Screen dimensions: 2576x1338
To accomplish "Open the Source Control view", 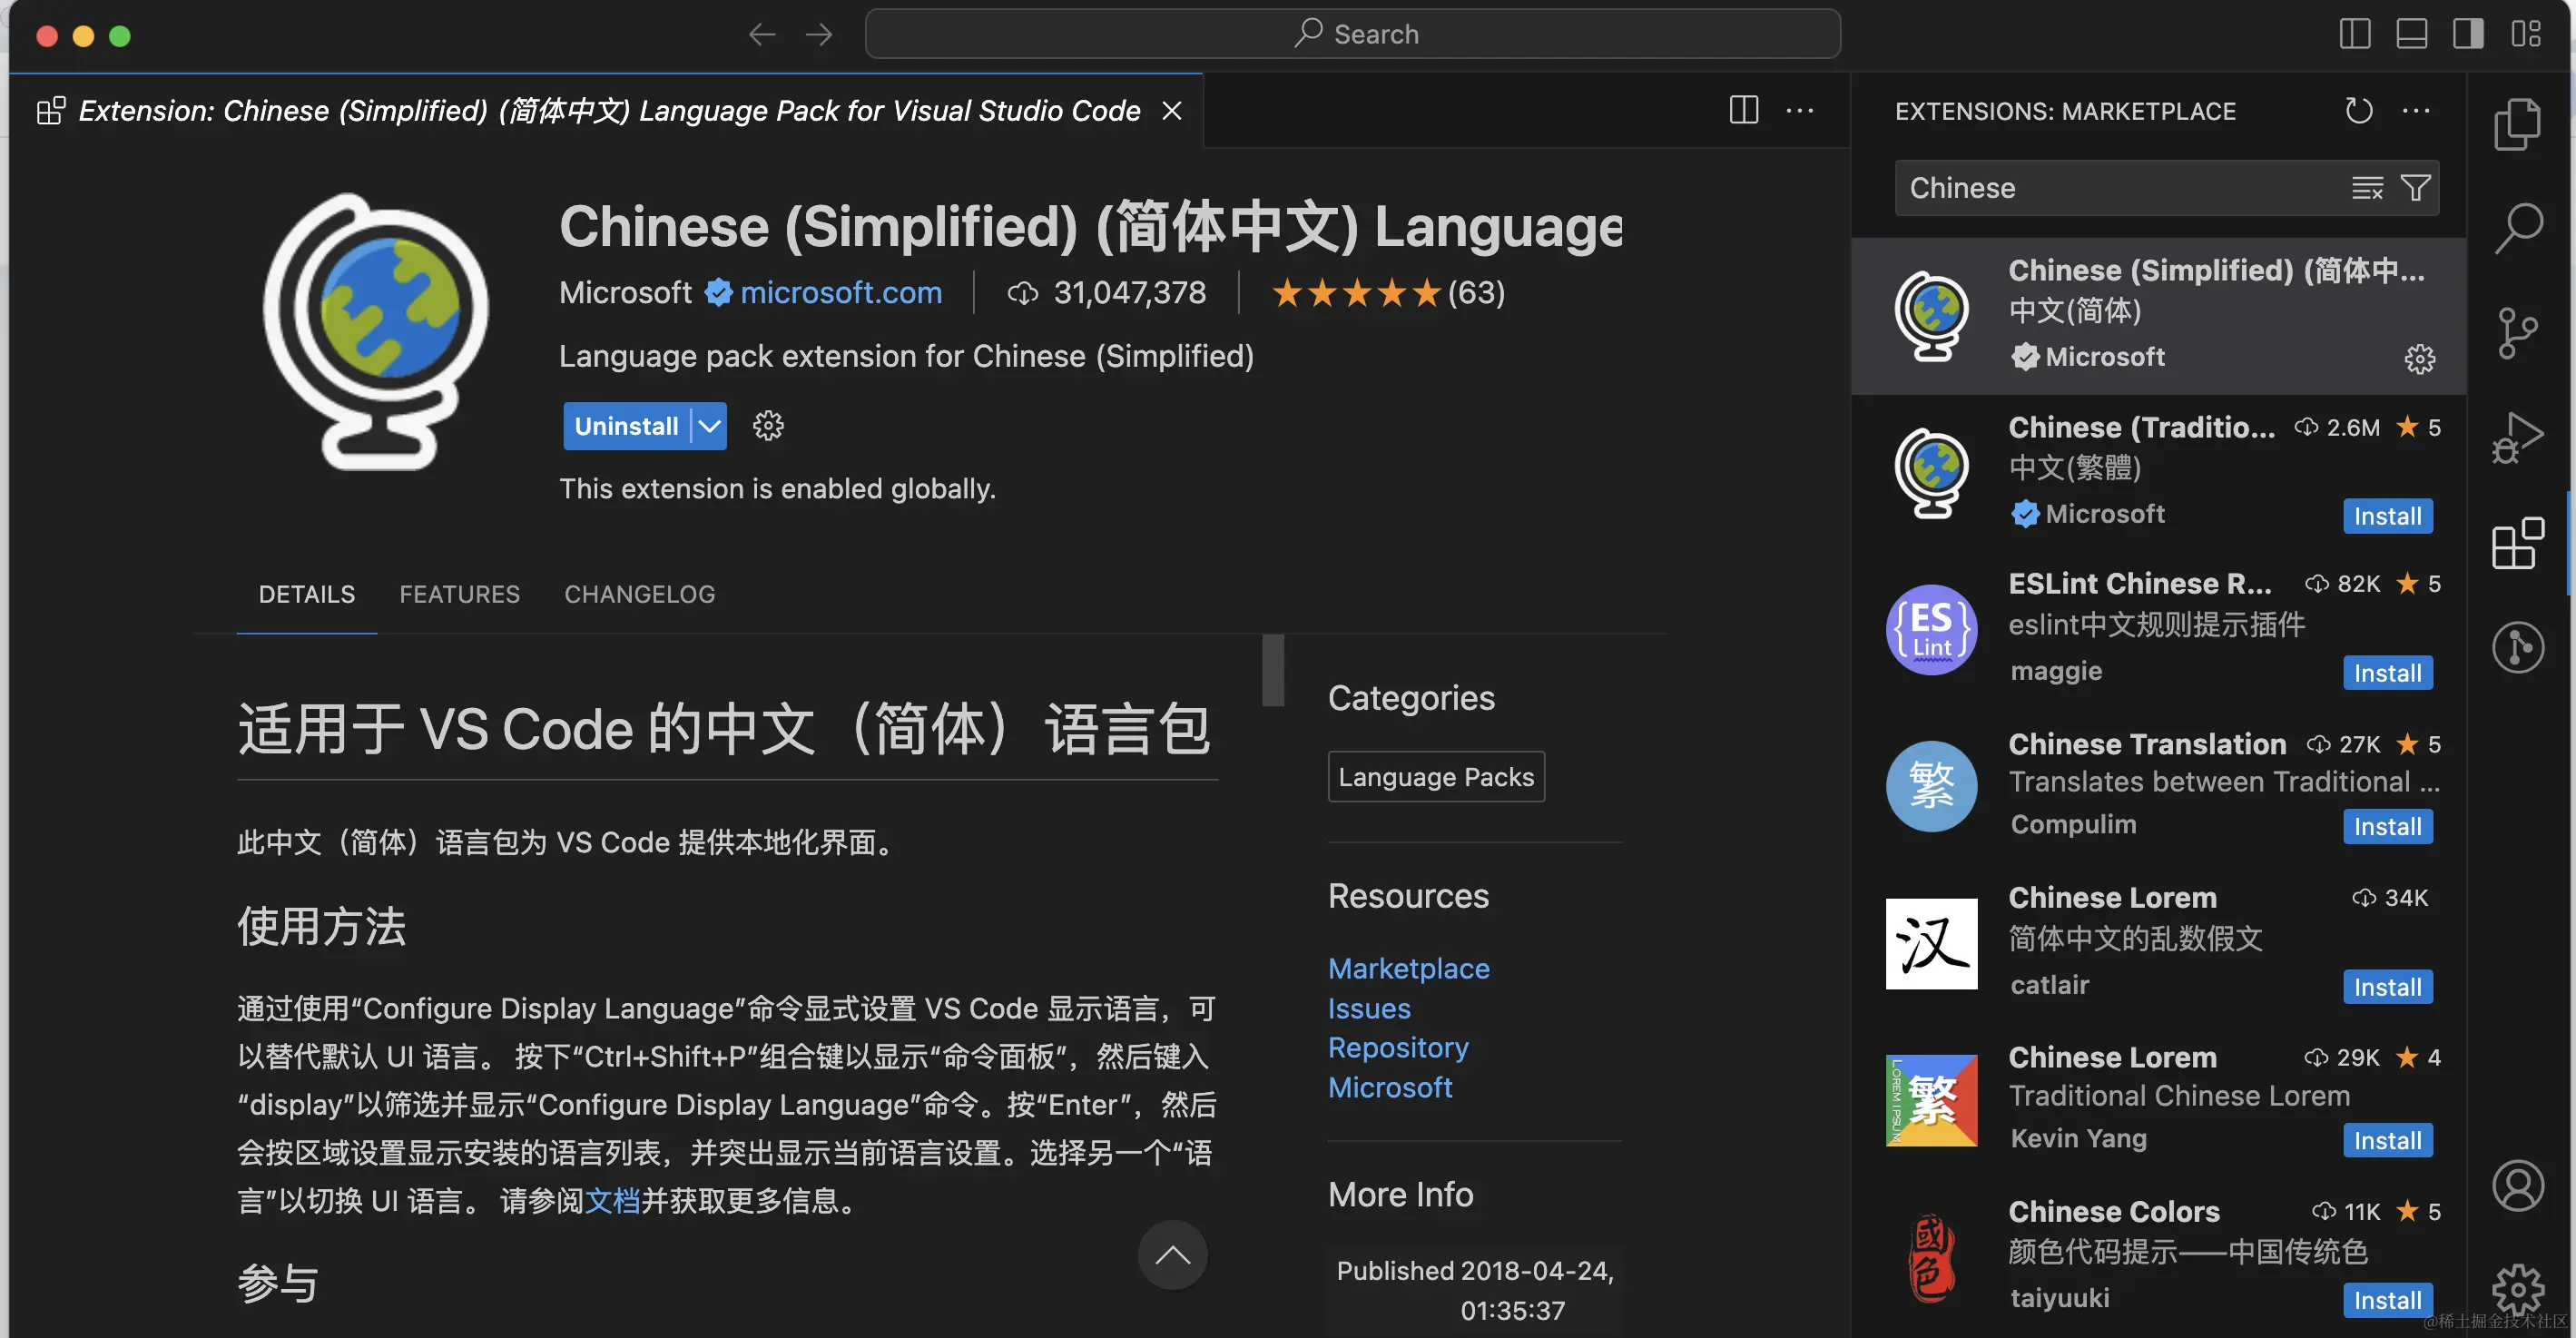I will pos(2519,332).
